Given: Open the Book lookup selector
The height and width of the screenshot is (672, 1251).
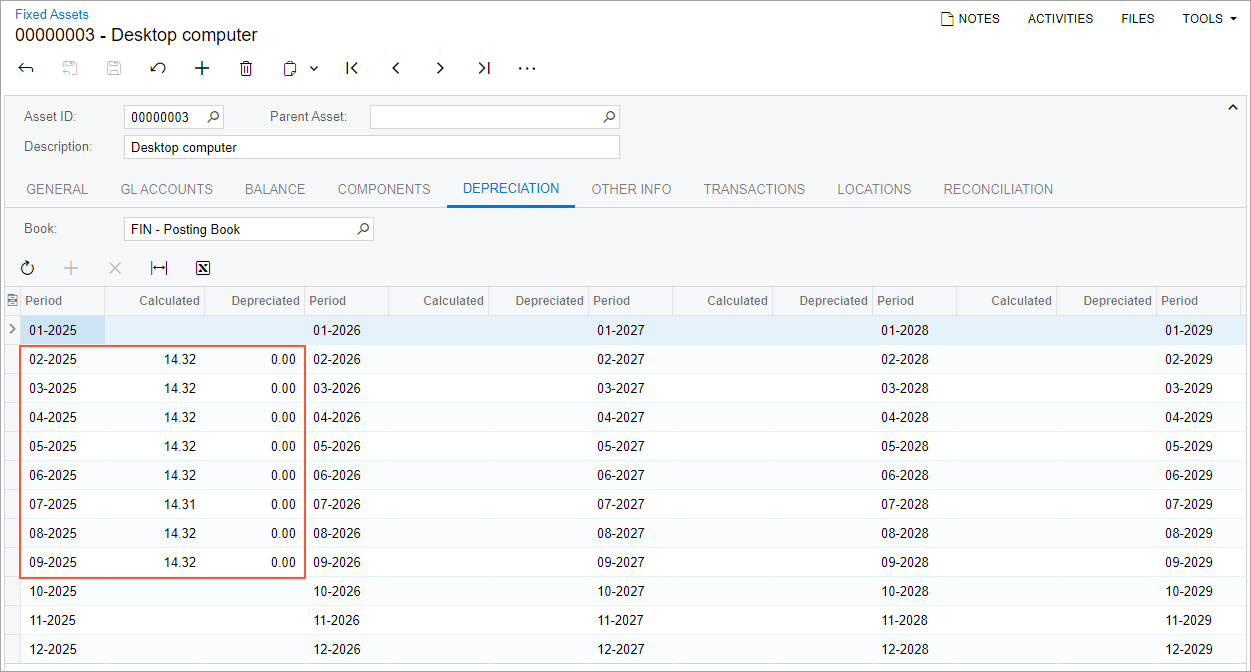Looking at the screenshot, I should tap(363, 229).
